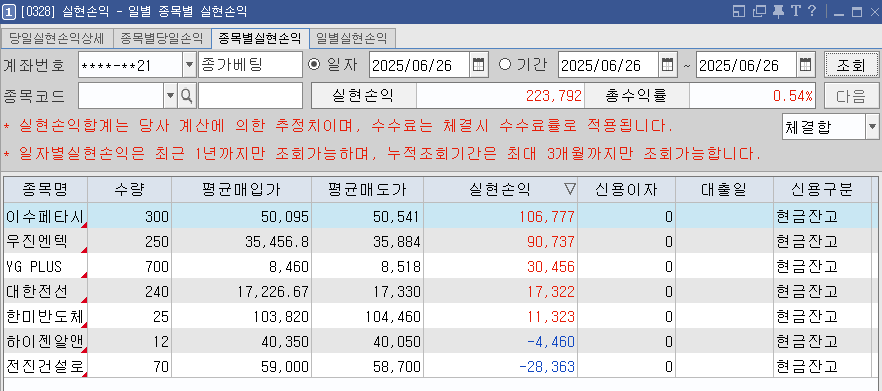Viewport: 882px width, 391px height.
Task: Open the account number dropdown
Action: click(x=189, y=65)
